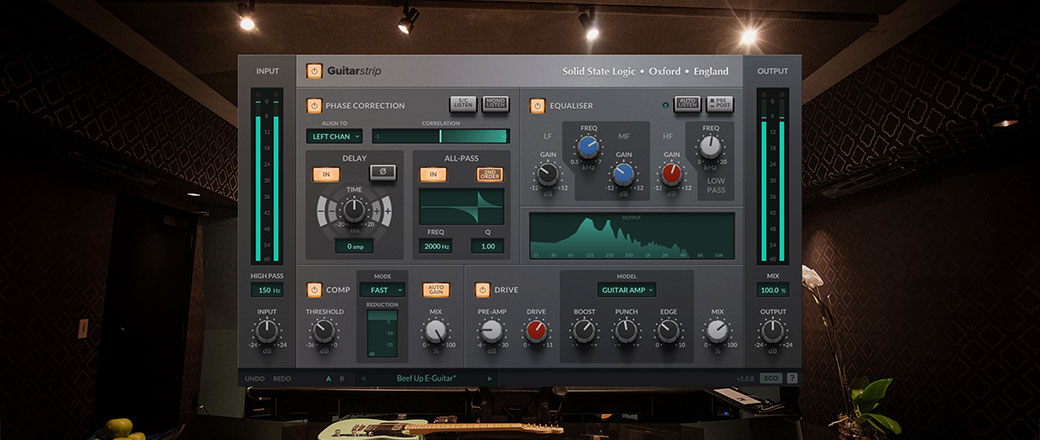This screenshot has width=1040, height=440.
Task: Open the help question mark button
Action: (x=792, y=378)
